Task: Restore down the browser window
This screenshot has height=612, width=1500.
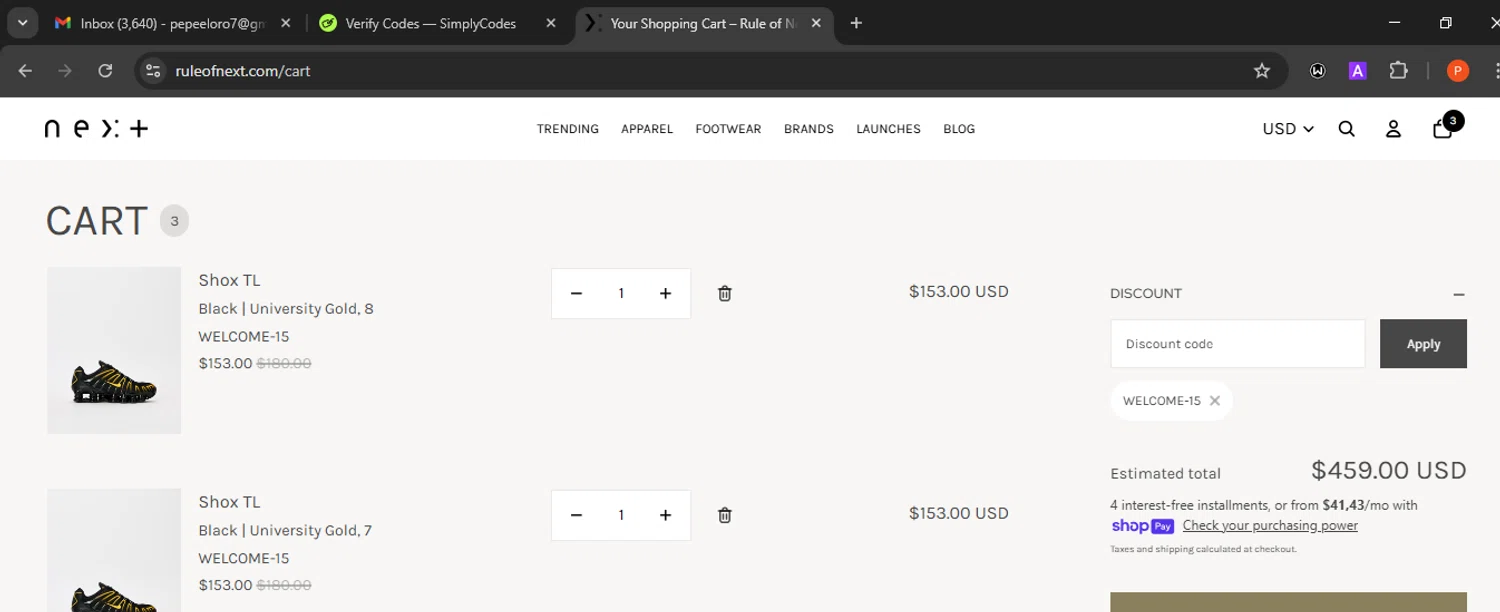Action: [1445, 23]
